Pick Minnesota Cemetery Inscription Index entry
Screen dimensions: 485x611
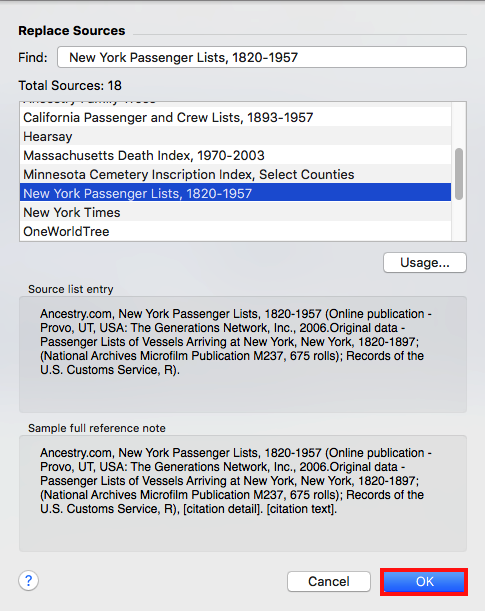(235, 175)
